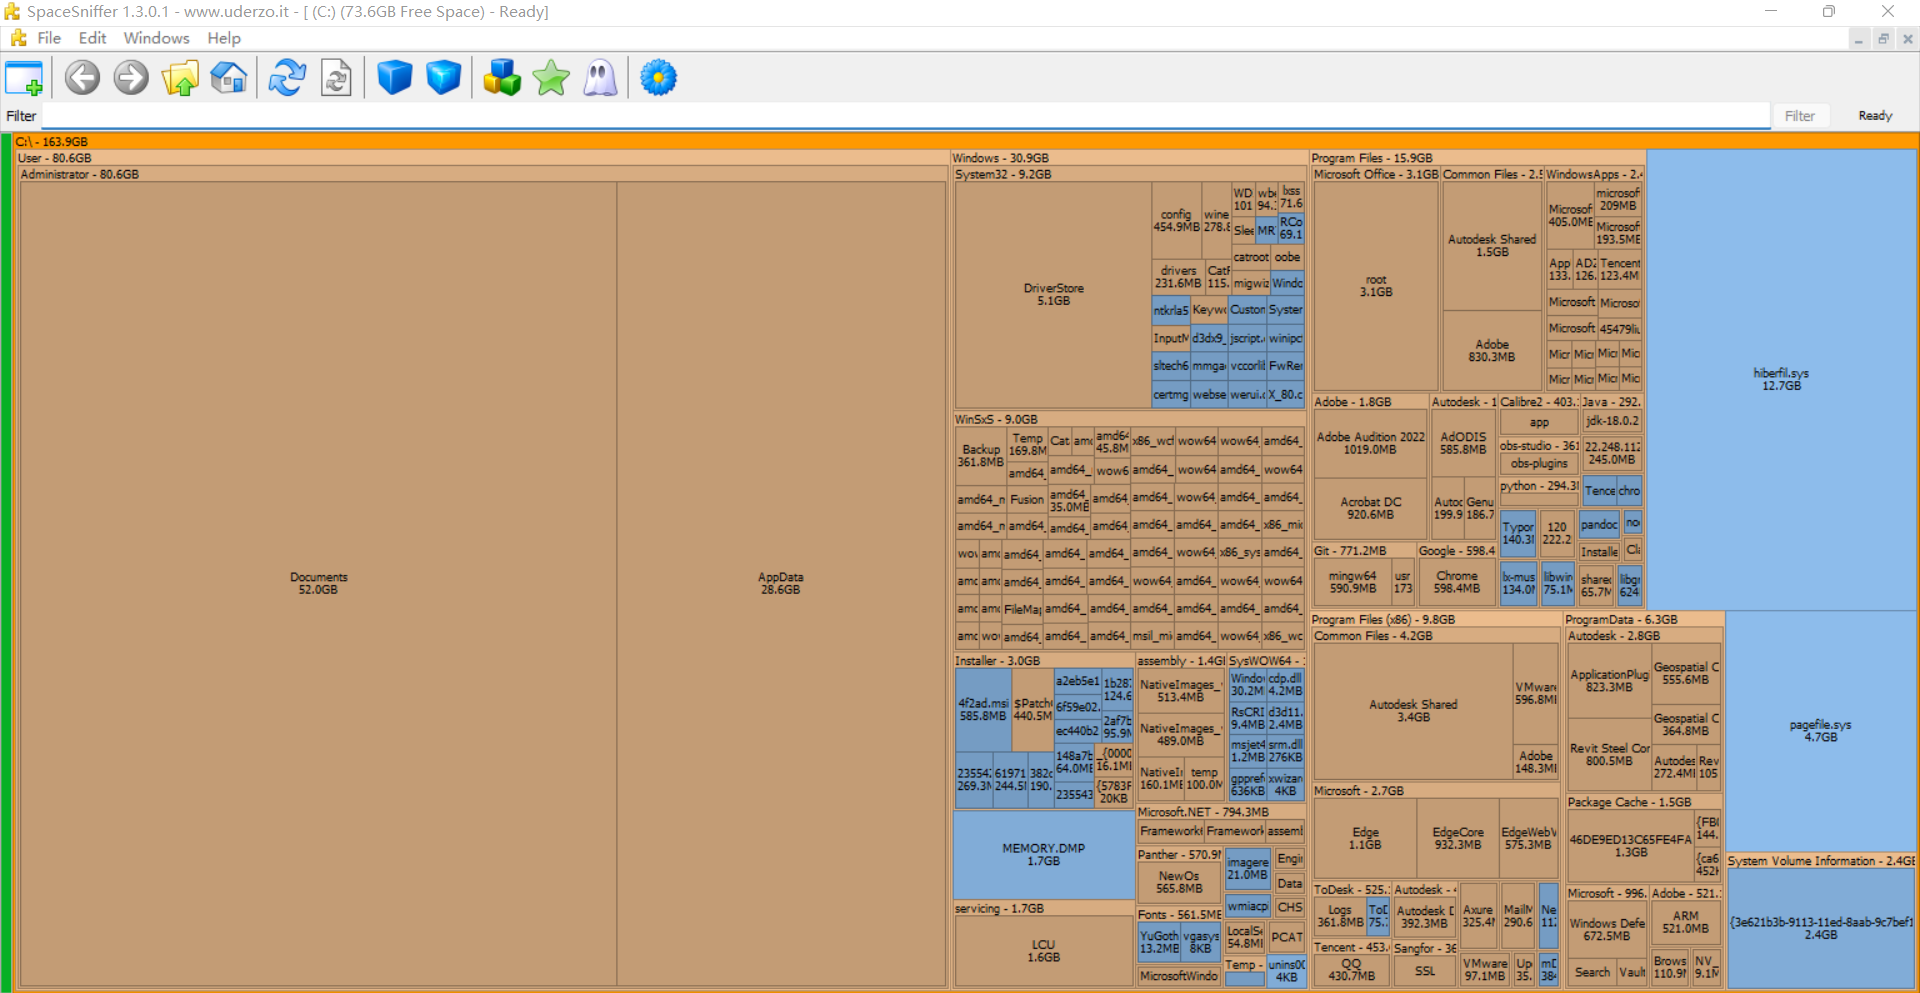Select the Autodesk Shared 3.4GB block

[x=1413, y=711]
